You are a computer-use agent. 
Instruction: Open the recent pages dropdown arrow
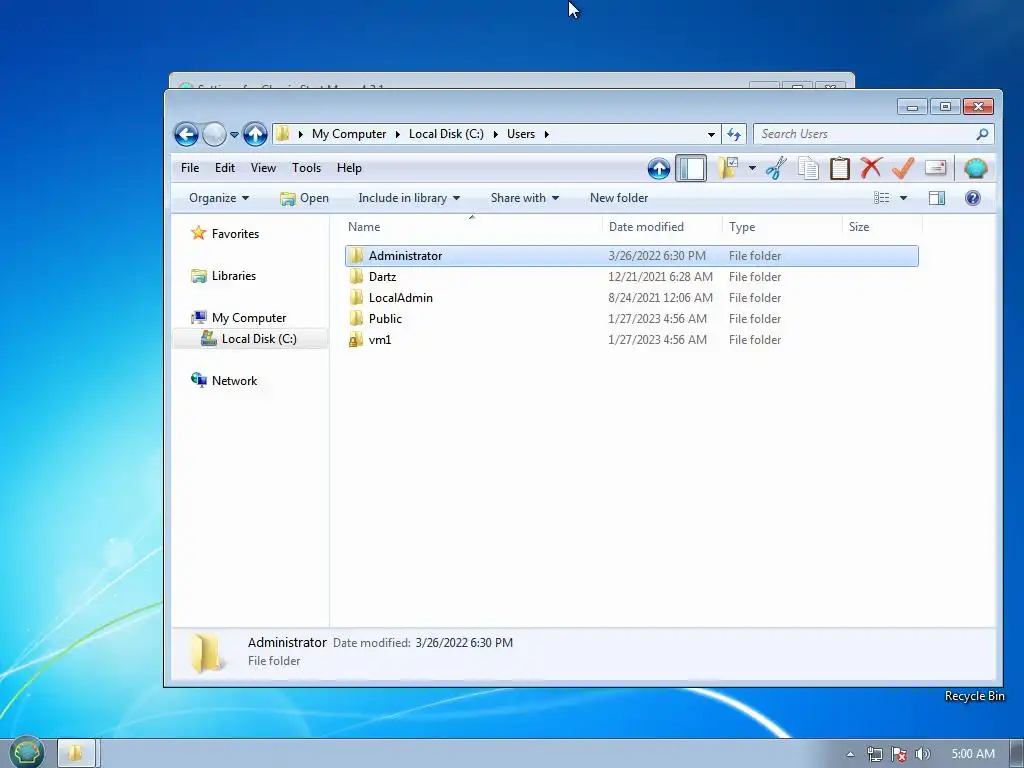coord(234,135)
